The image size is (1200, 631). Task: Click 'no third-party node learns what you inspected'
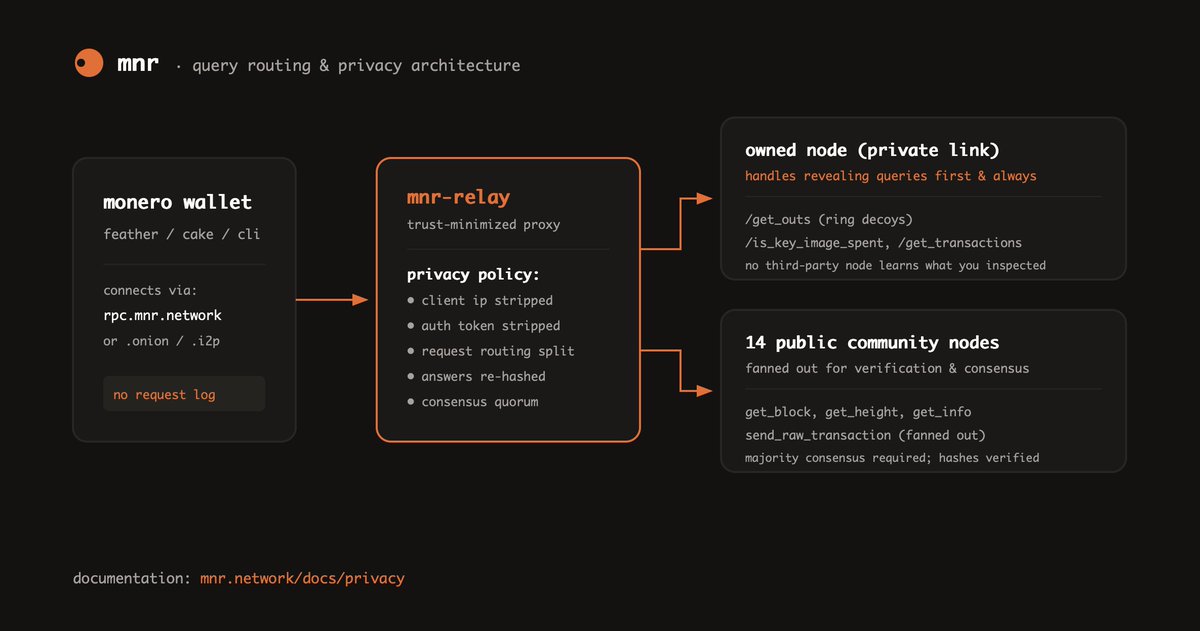click(896, 265)
